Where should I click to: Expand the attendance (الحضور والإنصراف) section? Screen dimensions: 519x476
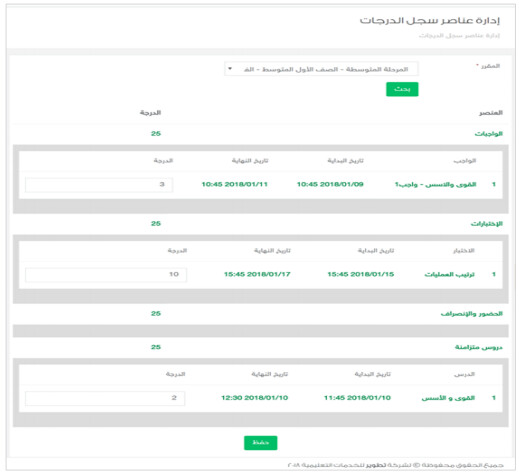(x=471, y=314)
